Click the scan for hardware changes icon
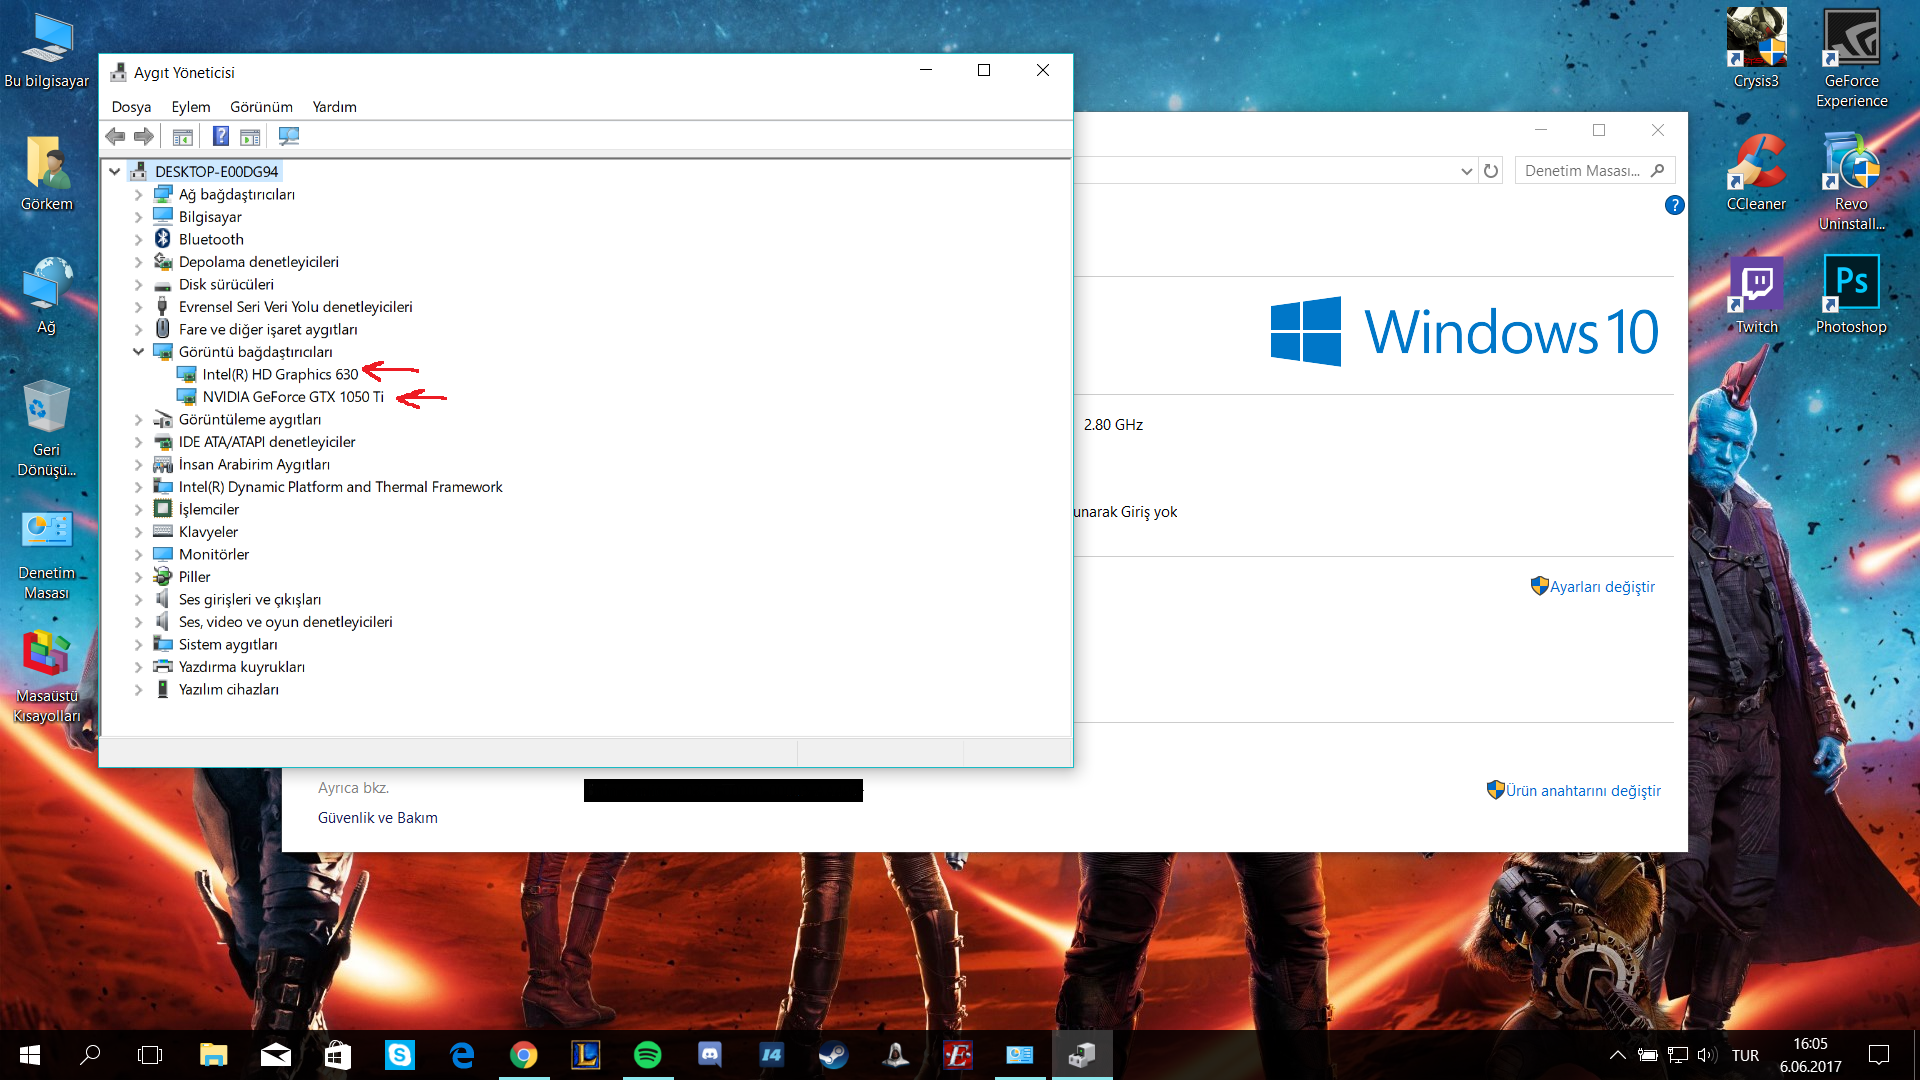Viewport: 1920px width, 1080px height. coord(289,136)
